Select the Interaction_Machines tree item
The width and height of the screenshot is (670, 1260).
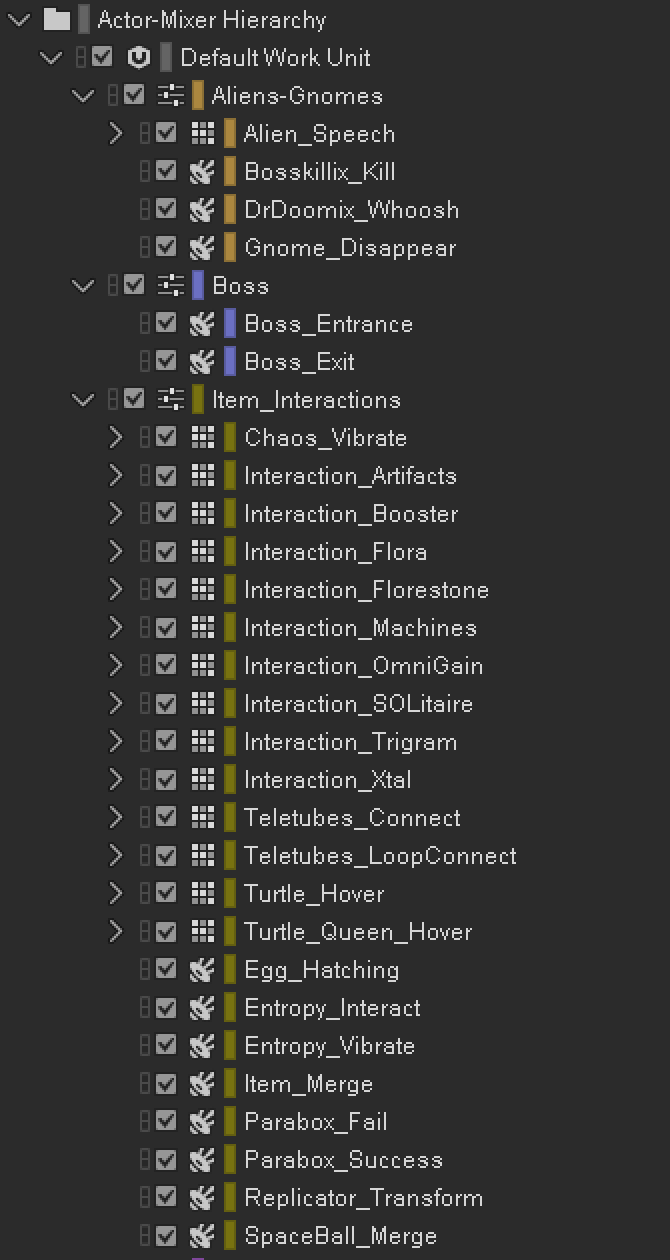[360, 628]
